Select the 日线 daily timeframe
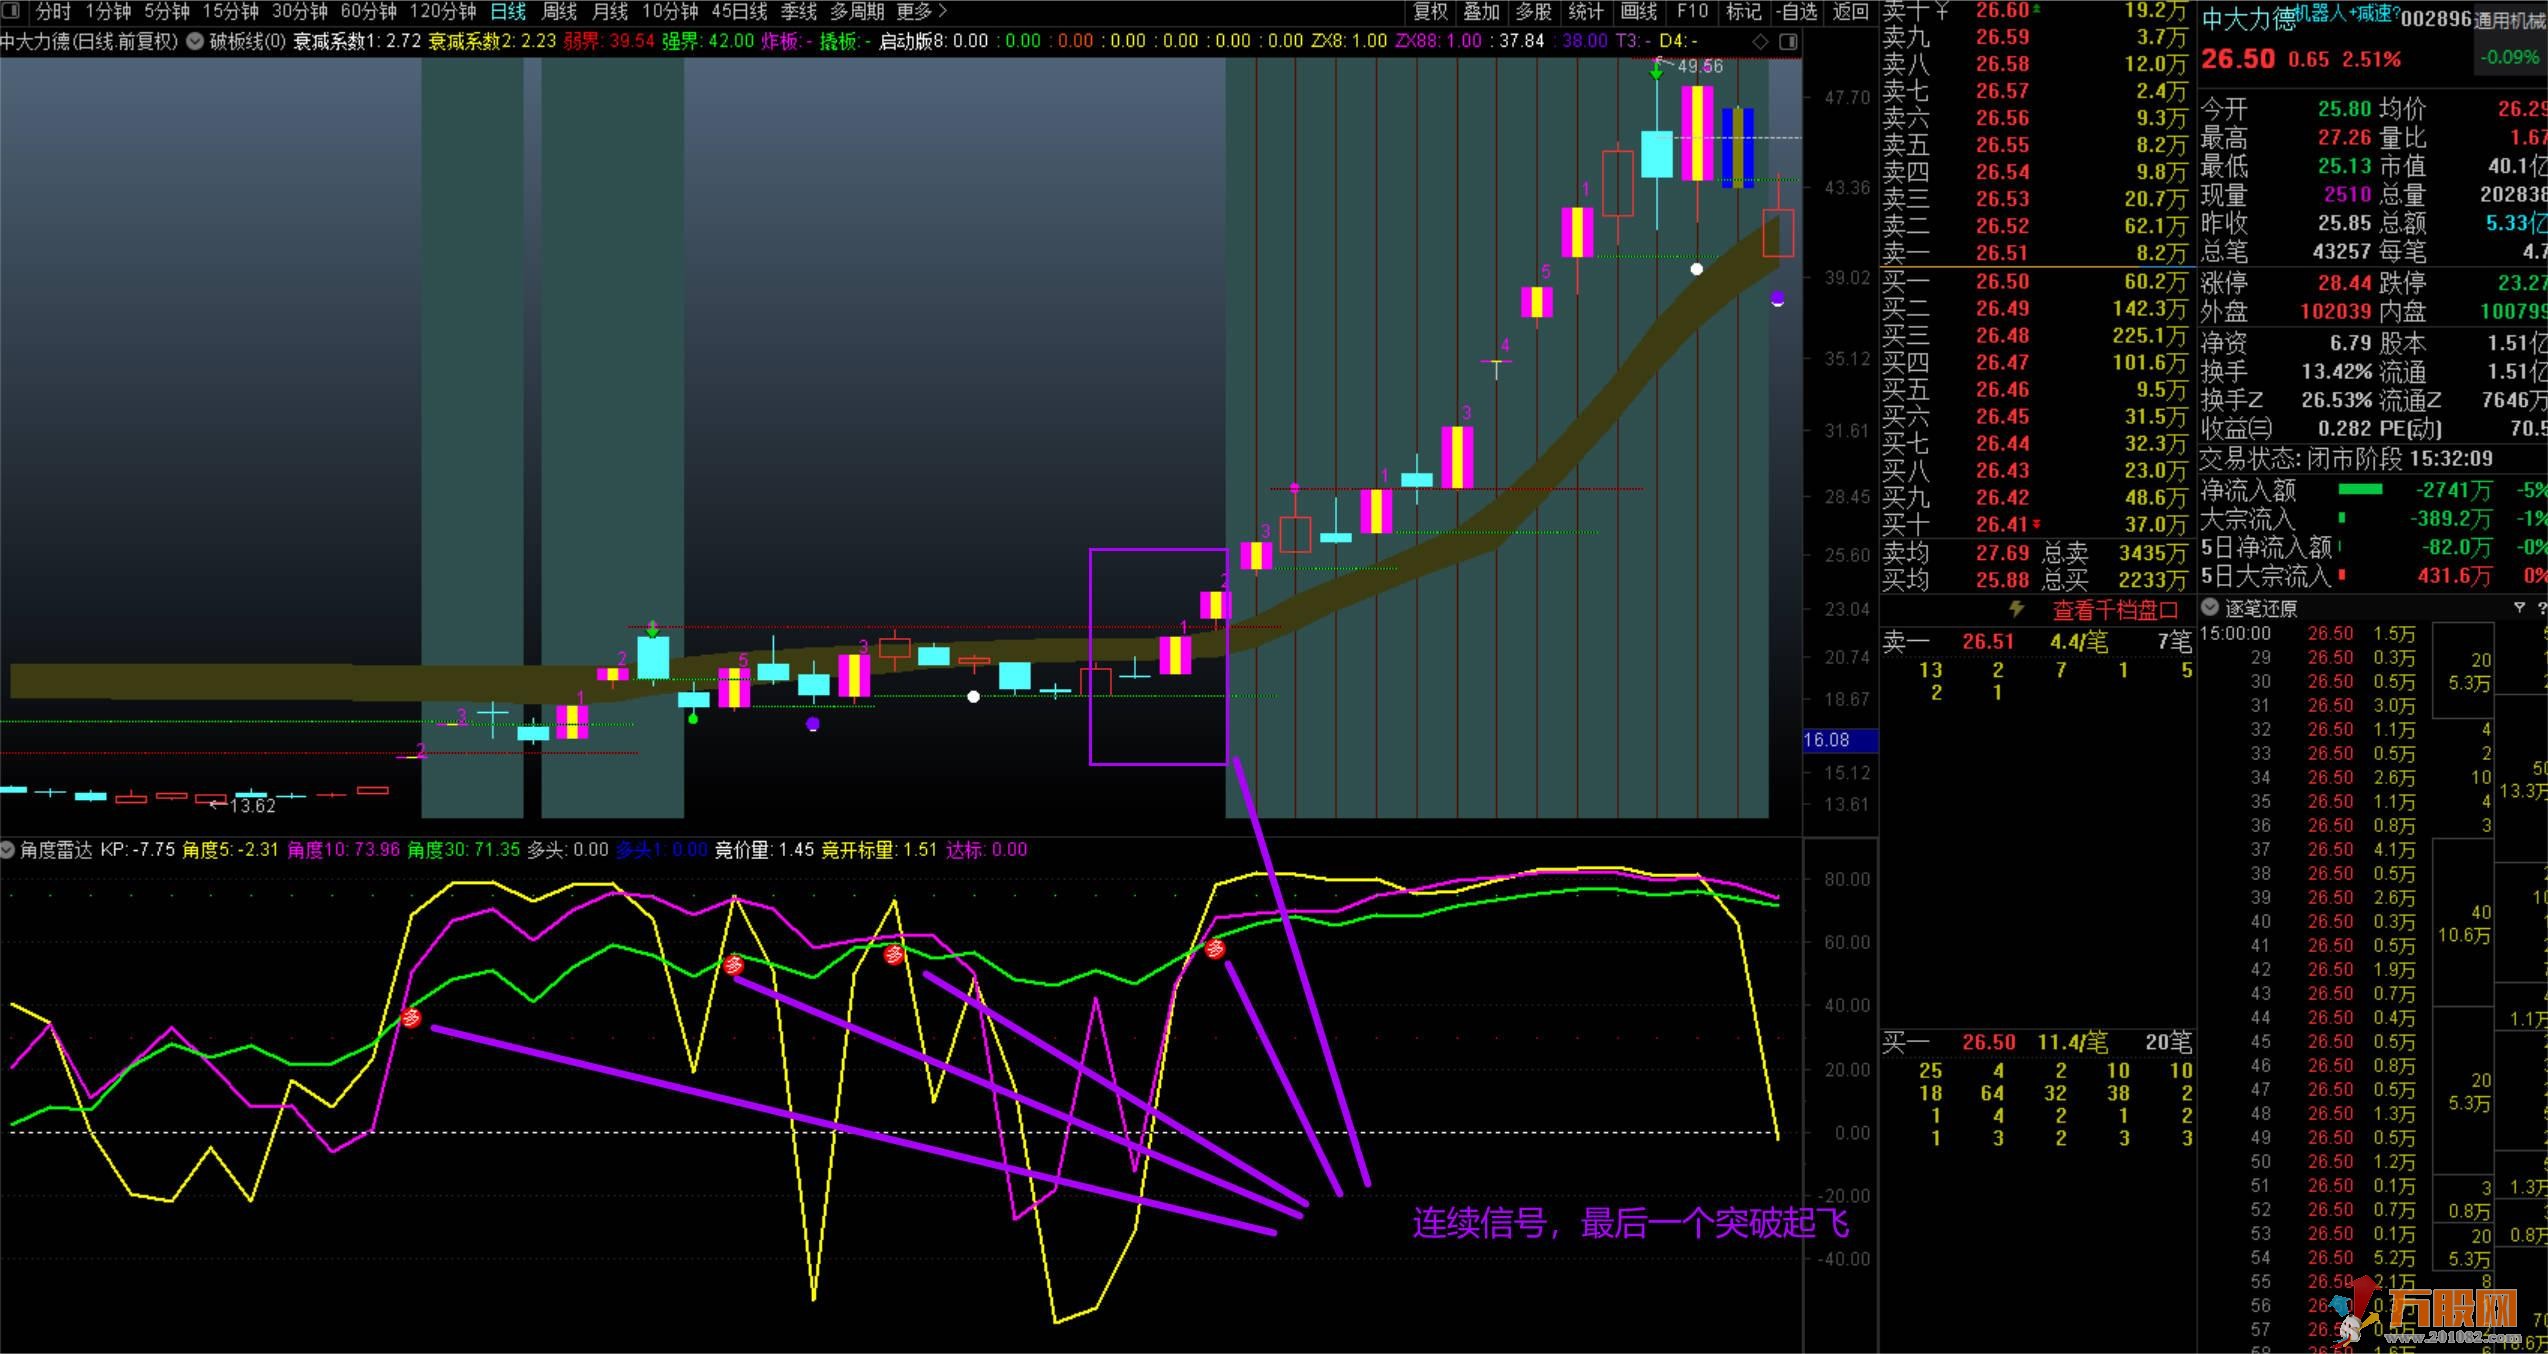The image size is (2548, 1354). click(x=508, y=12)
